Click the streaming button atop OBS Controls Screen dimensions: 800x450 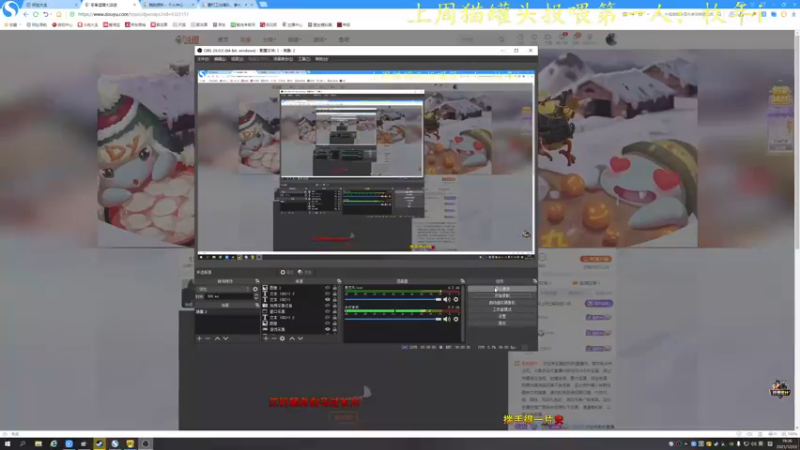tap(502, 289)
